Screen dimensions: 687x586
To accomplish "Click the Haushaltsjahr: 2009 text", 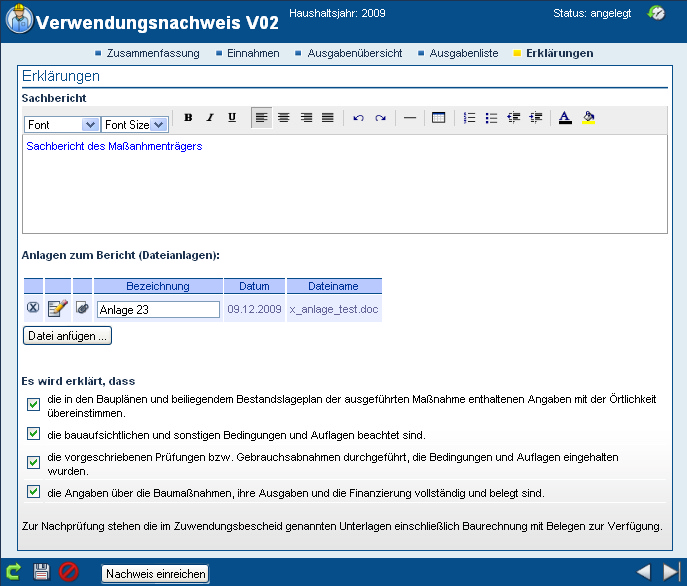I will point(337,13).
